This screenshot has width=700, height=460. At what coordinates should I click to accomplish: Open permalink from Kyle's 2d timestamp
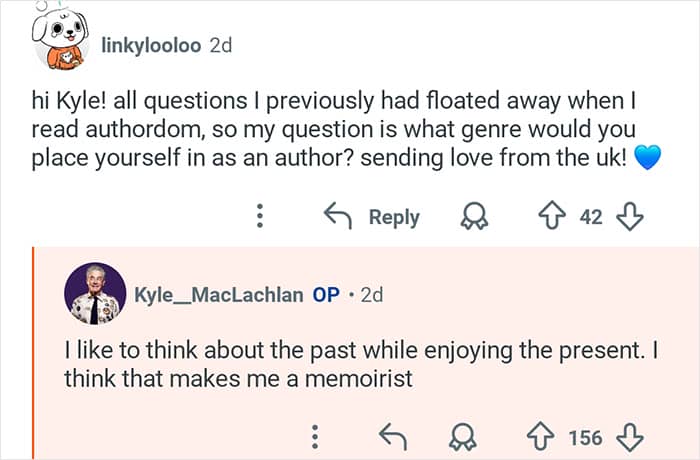tap(371, 296)
